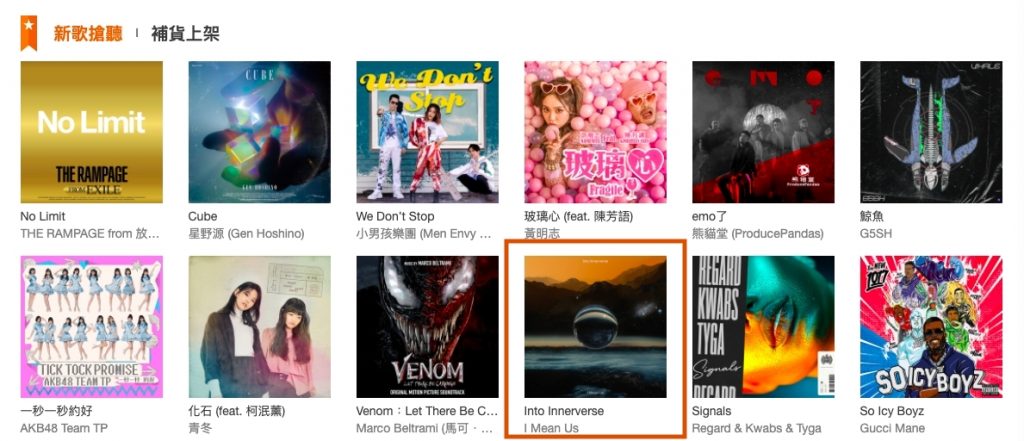Click the Regard & Kwabs & Tyga artist link
This screenshot has height=441, width=1024.
coord(756,428)
